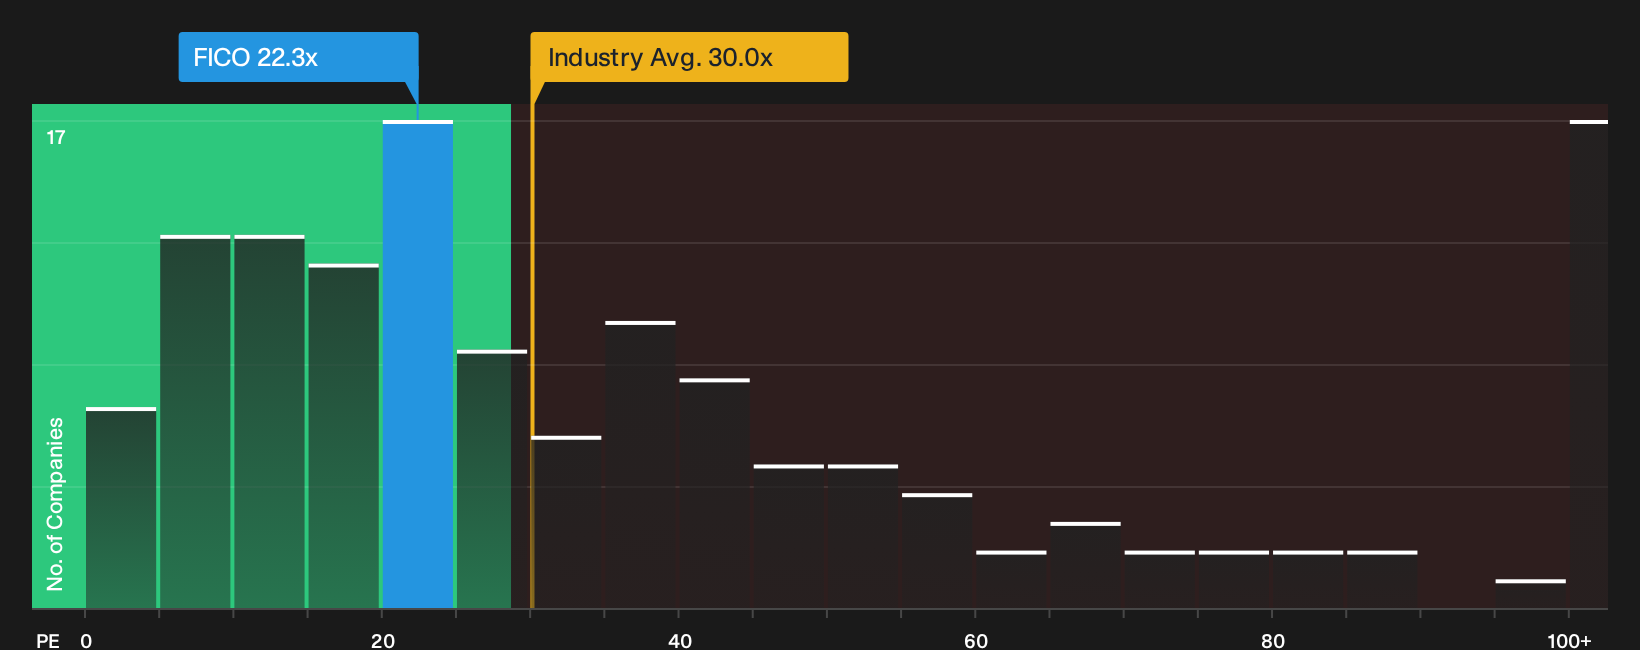The image size is (1640, 650).
Task: Select the PE 0 to 5 bar
Action: [121, 508]
